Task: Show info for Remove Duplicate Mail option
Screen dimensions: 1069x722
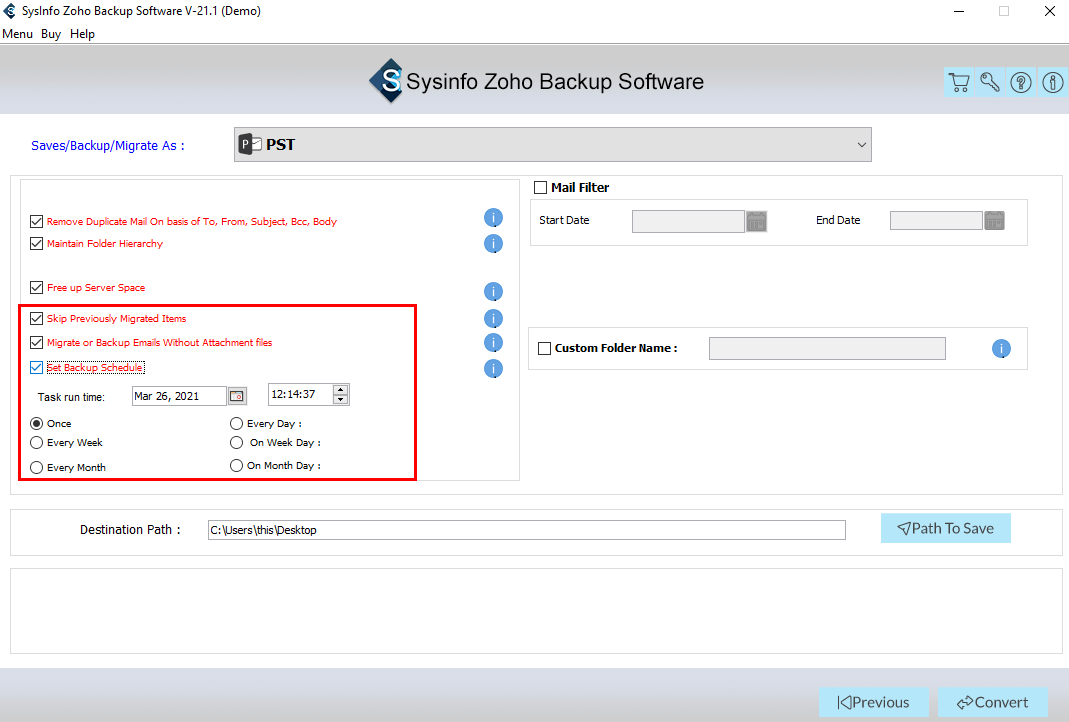Action: [x=494, y=218]
